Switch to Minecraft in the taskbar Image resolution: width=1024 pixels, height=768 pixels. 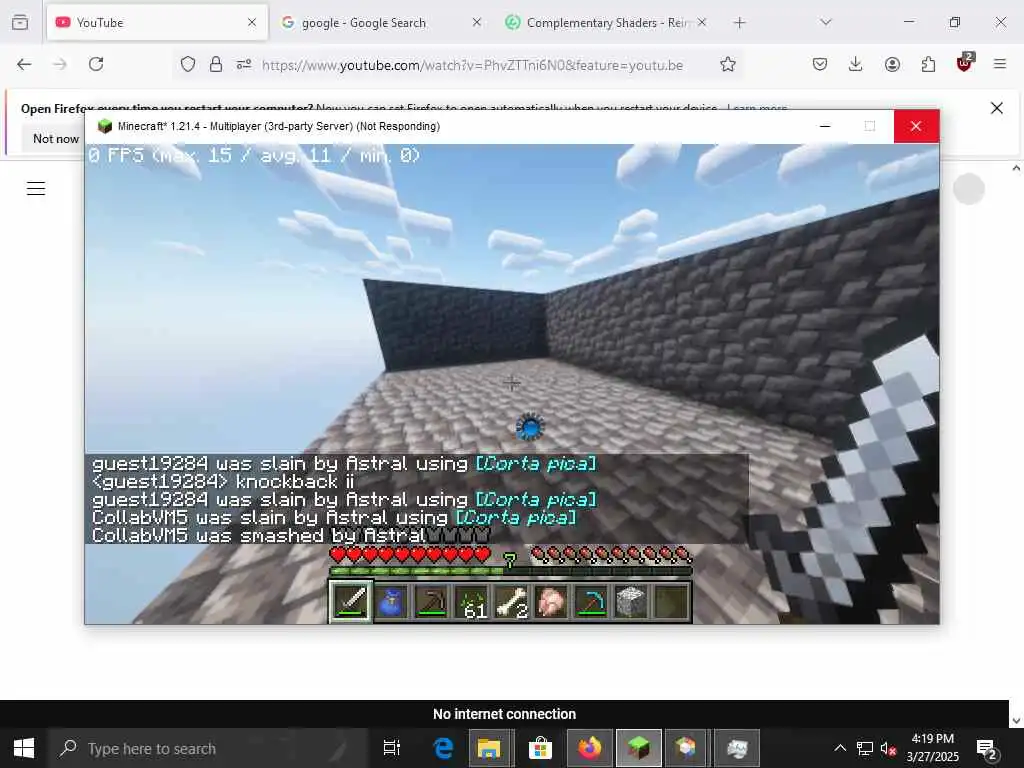[x=638, y=748]
